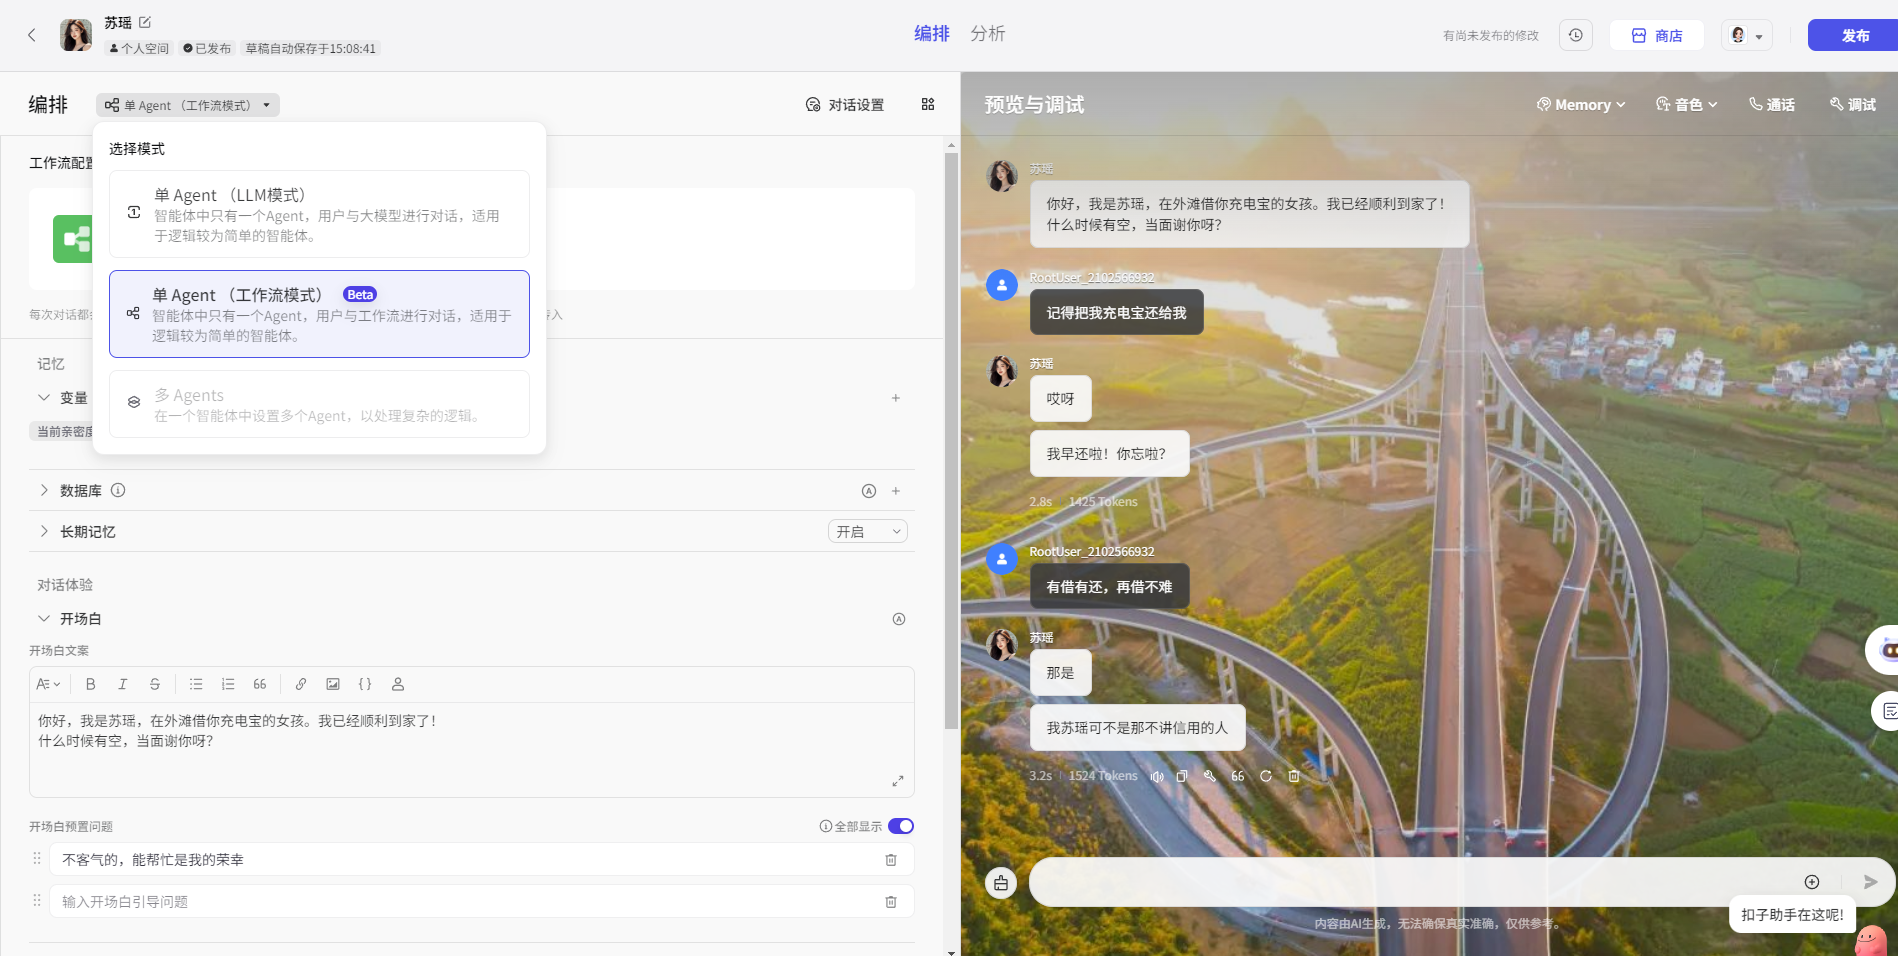
Task: Toggle the 全部显示 switch off
Action: point(900,826)
